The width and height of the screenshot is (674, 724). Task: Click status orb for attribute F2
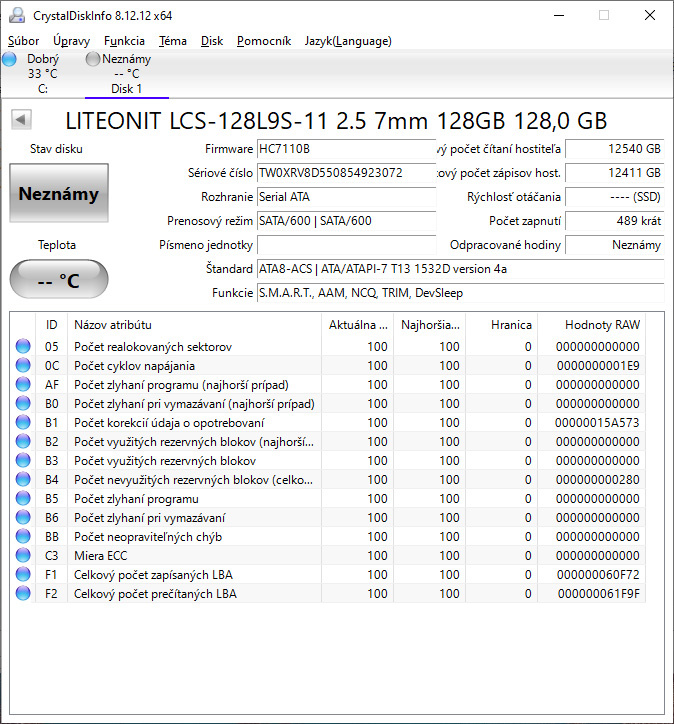[23, 593]
